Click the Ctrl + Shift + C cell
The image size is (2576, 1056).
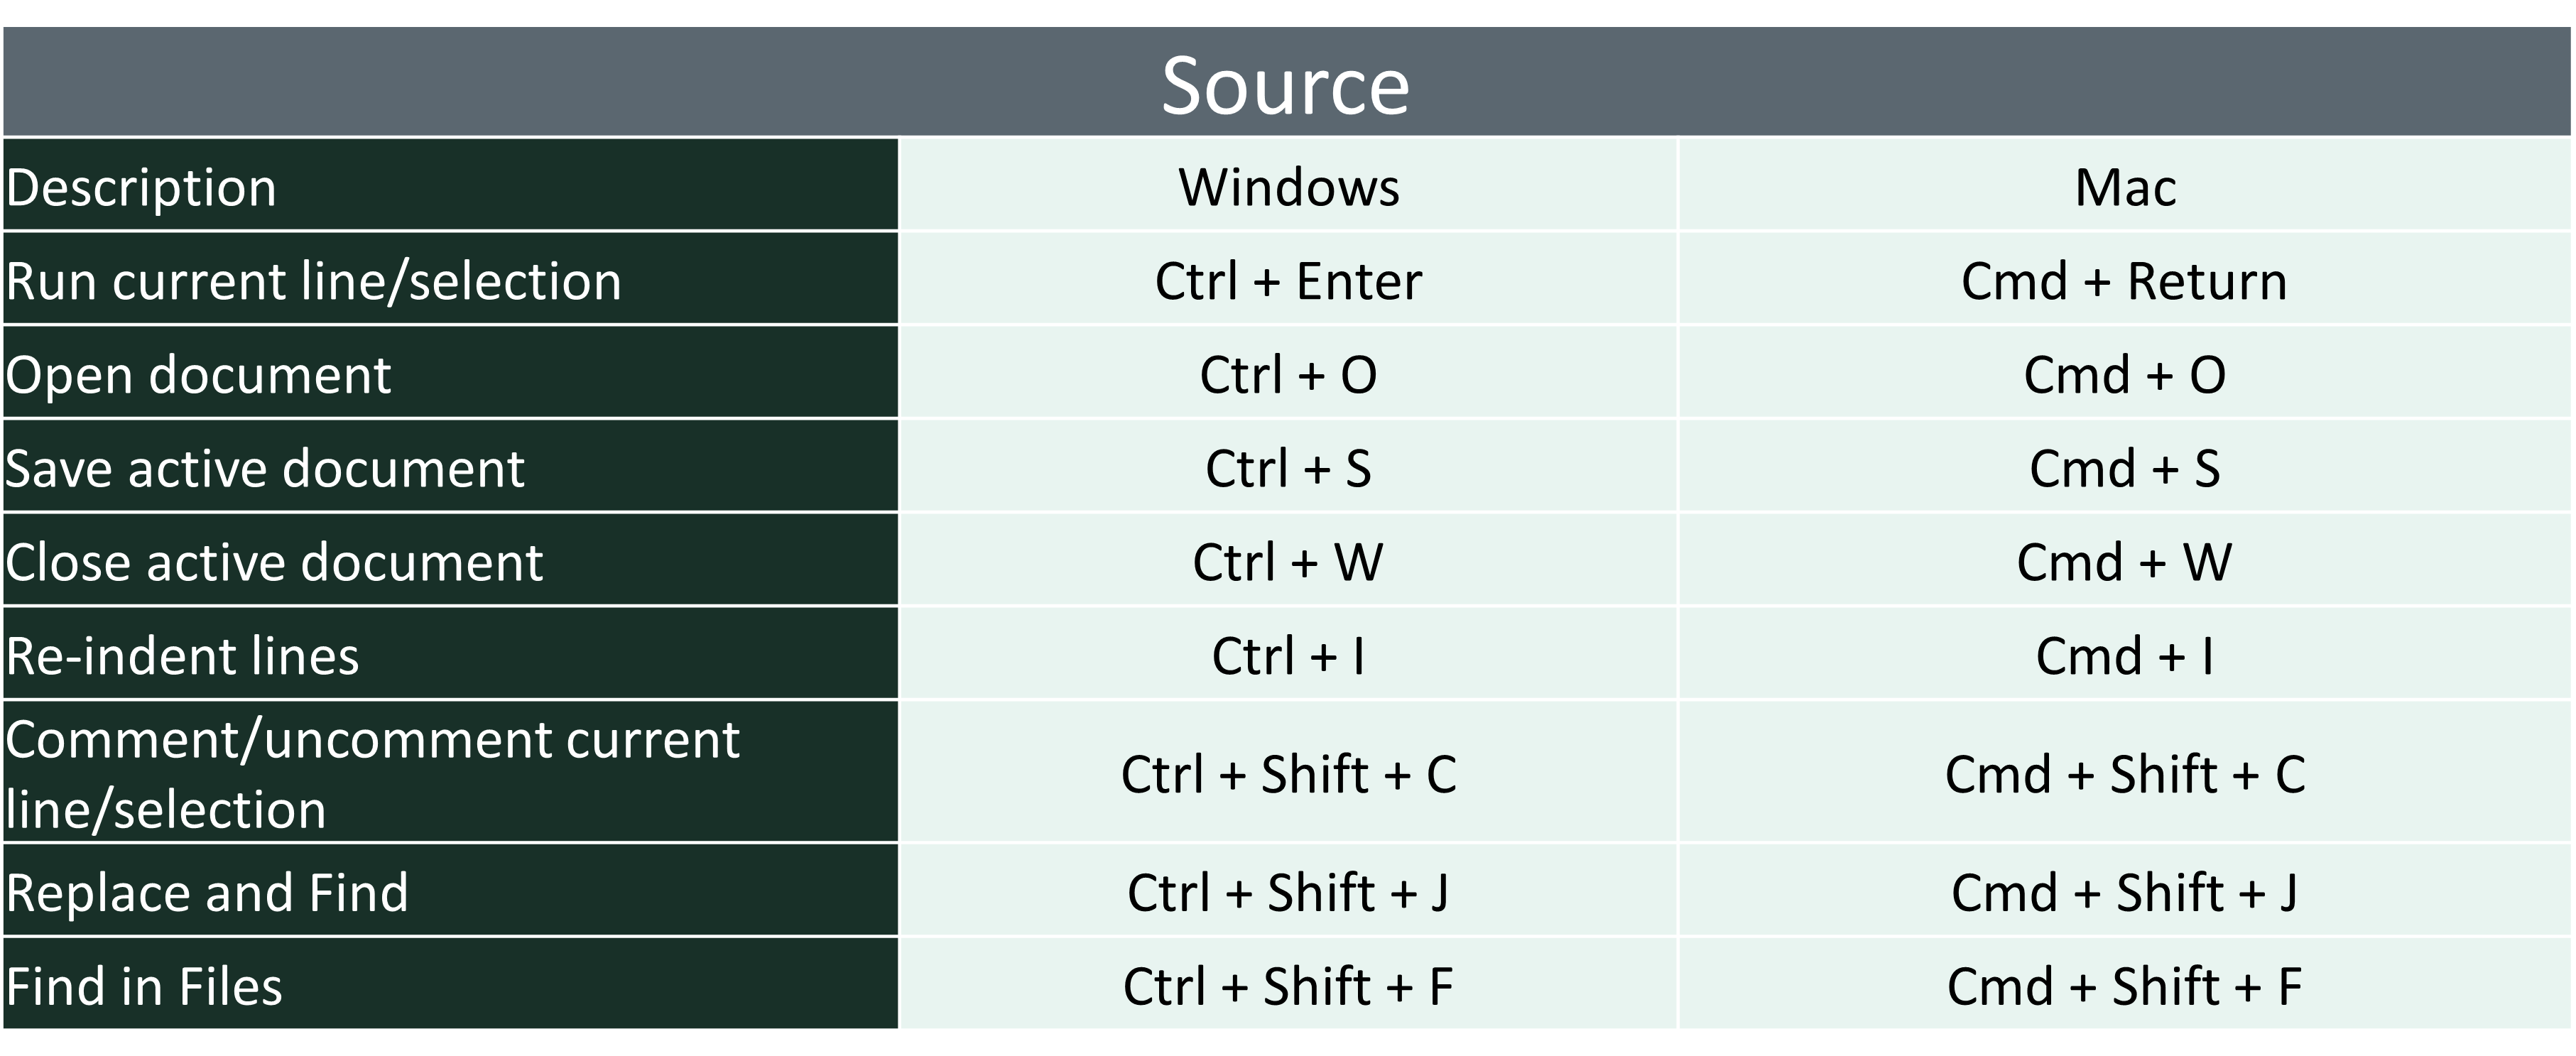(1288, 771)
